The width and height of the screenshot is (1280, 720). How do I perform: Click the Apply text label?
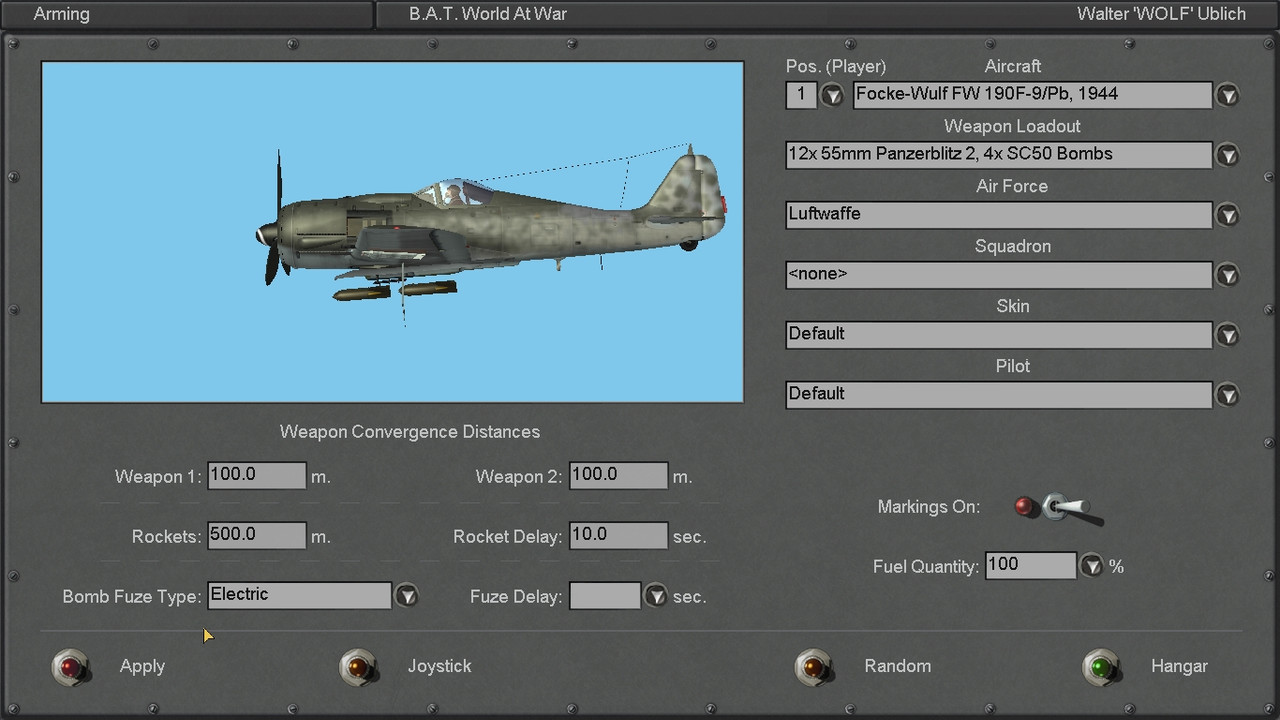point(142,666)
